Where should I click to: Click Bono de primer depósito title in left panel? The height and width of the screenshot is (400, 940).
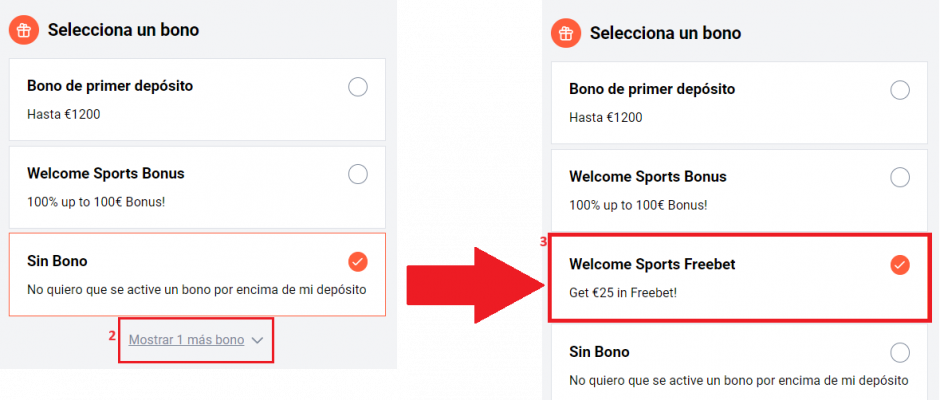(110, 86)
